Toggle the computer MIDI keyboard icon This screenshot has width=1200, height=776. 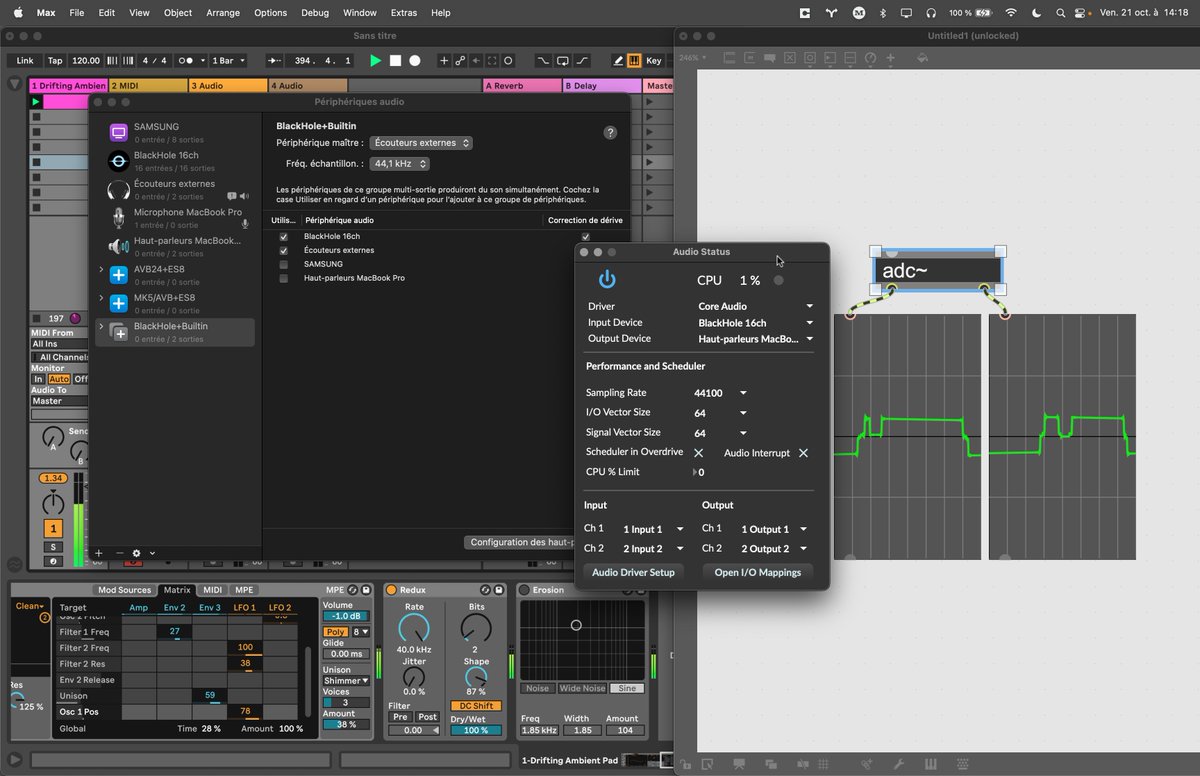click(634, 61)
